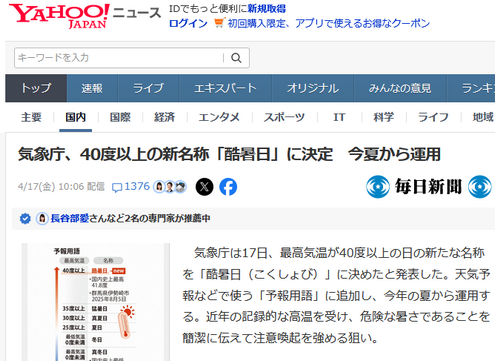Open the comments bubble showing 1376
Viewport: 495px width, 361px height.
tap(131, 187)
